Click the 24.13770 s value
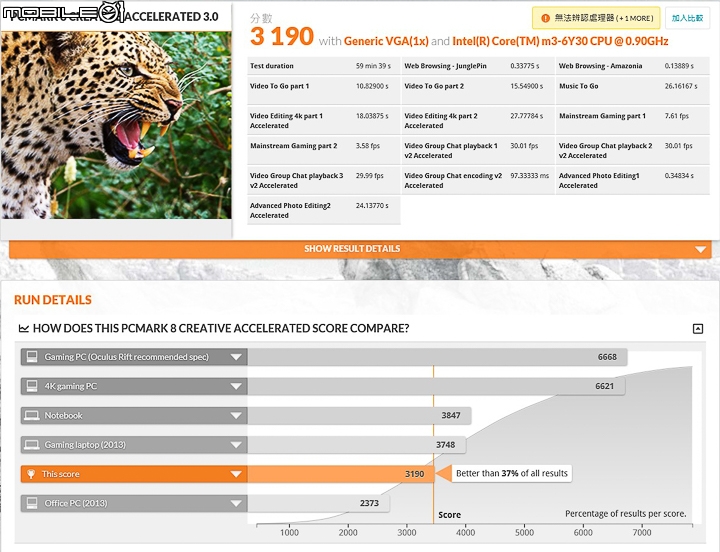Viewport: 720px width, 552px height. (372, 206)
